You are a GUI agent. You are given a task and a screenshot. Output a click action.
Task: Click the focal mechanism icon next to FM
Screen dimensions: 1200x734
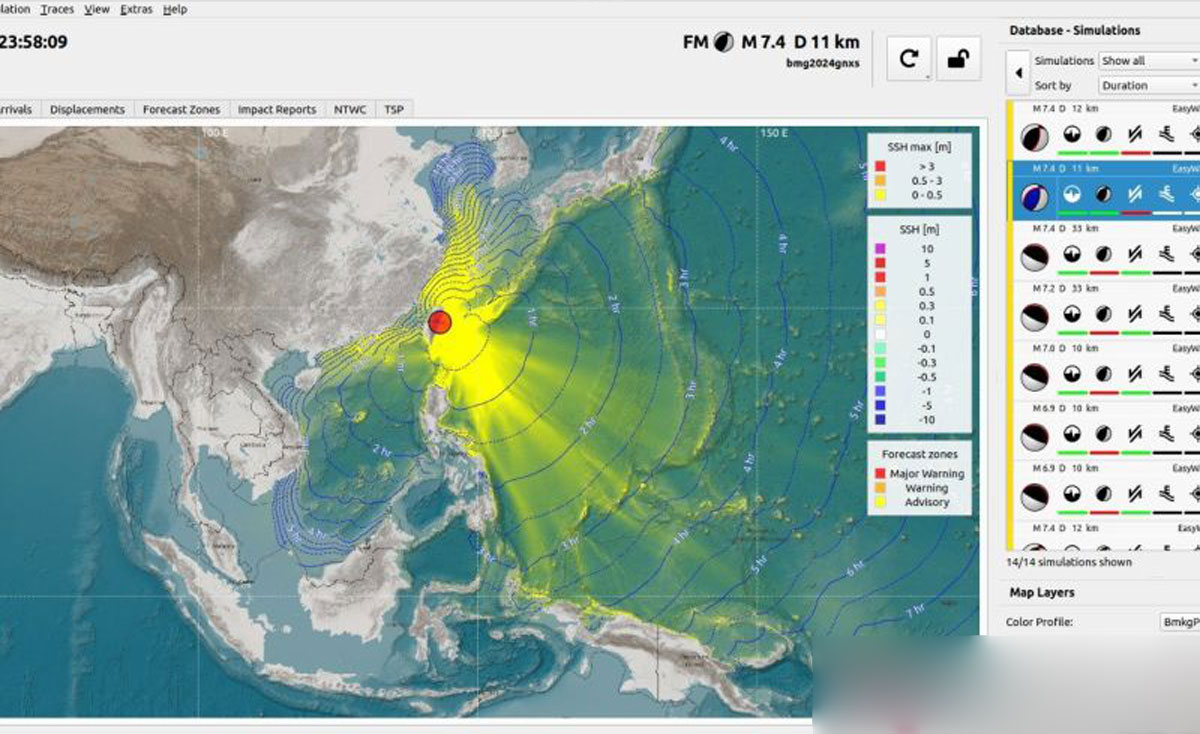(723, 42)
